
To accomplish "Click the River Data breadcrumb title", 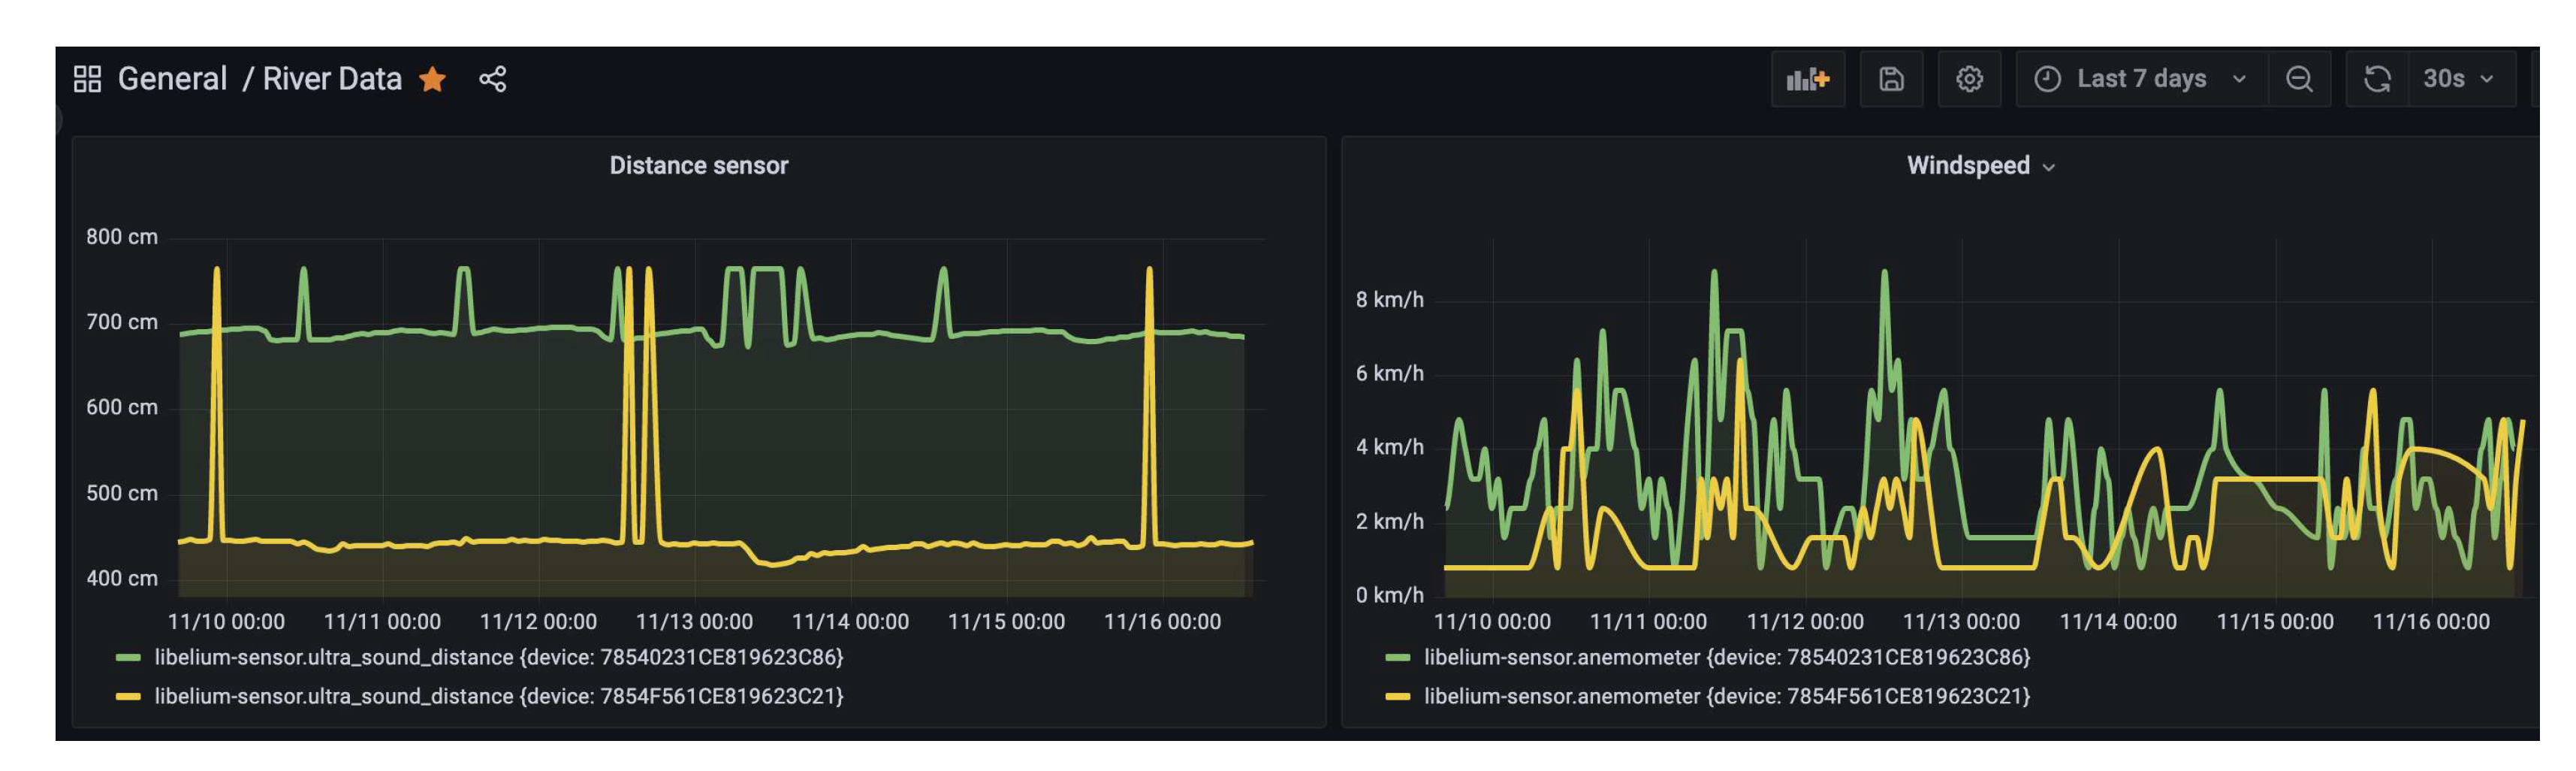I will [331, 79].
